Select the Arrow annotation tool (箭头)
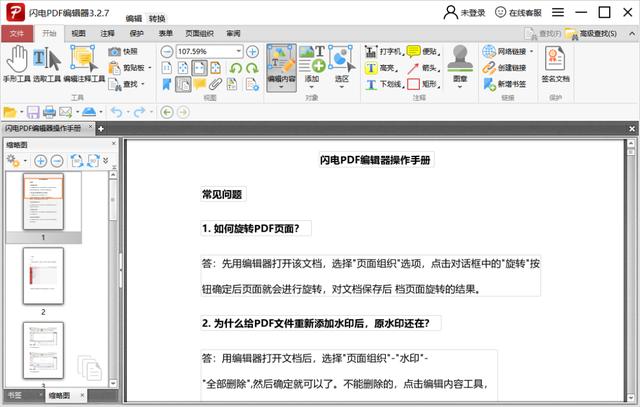This screenshot has width=640, height=407. (x=423, y=68)
